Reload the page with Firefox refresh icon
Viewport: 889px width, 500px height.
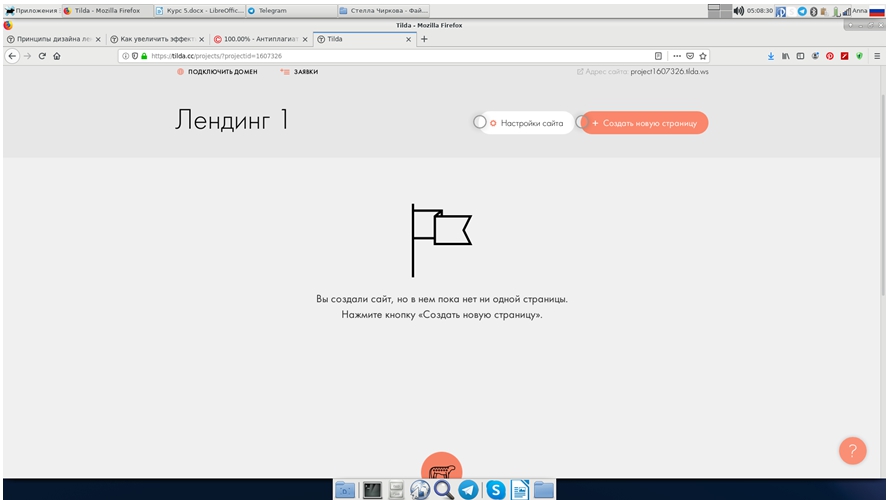pos(42,56)
